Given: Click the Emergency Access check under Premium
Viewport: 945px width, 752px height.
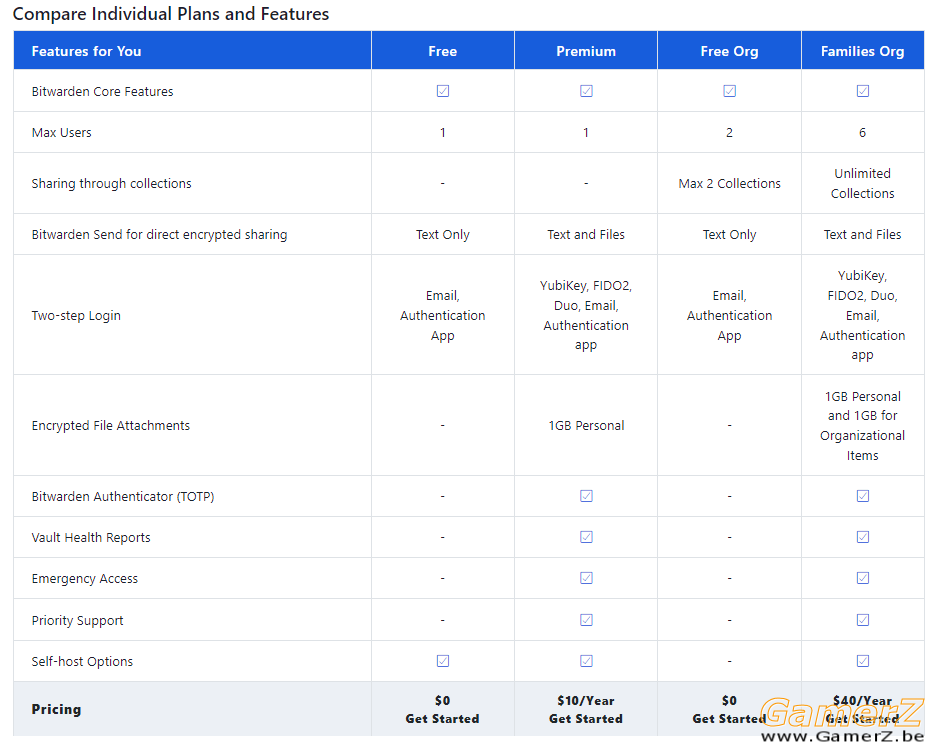Looking at the screenshot, I should pyautogui.click(x=586, y=578).
